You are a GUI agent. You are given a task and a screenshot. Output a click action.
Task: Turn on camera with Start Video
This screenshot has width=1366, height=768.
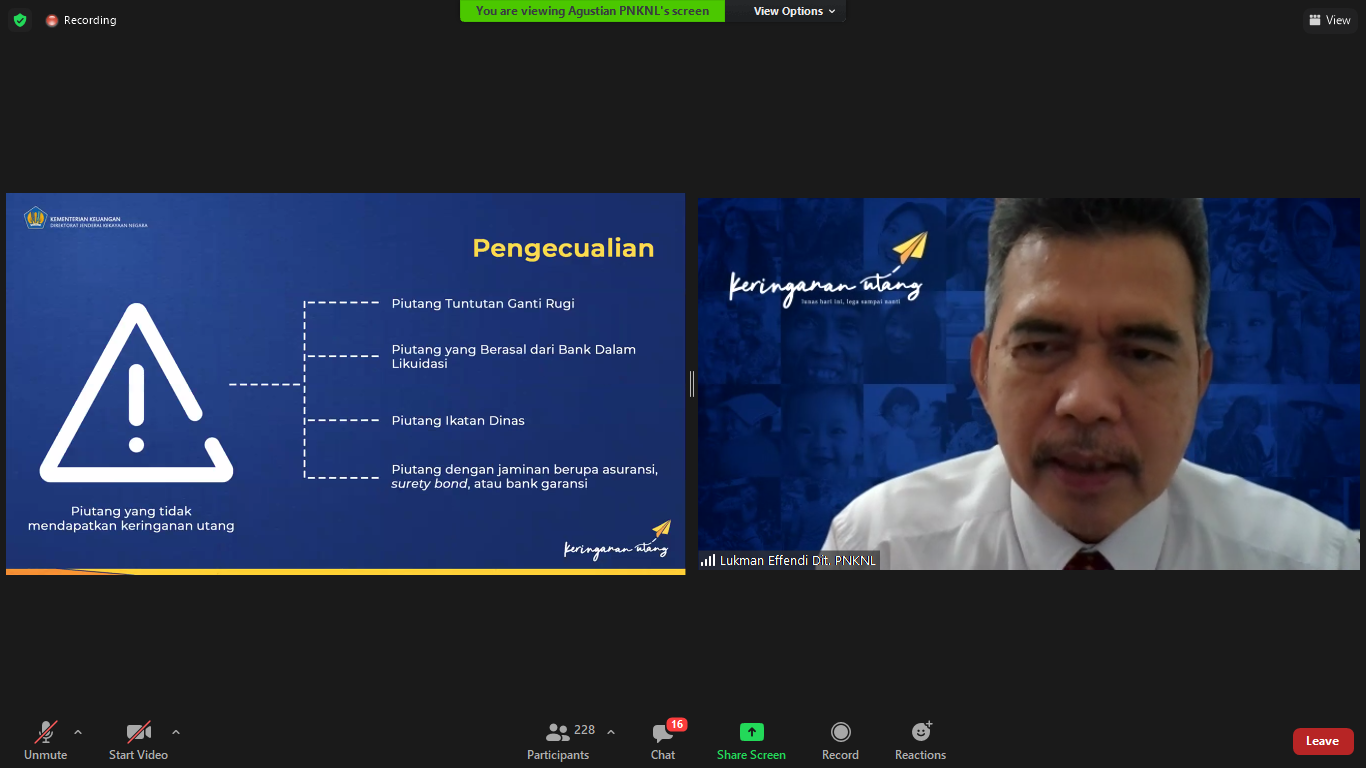138,740
